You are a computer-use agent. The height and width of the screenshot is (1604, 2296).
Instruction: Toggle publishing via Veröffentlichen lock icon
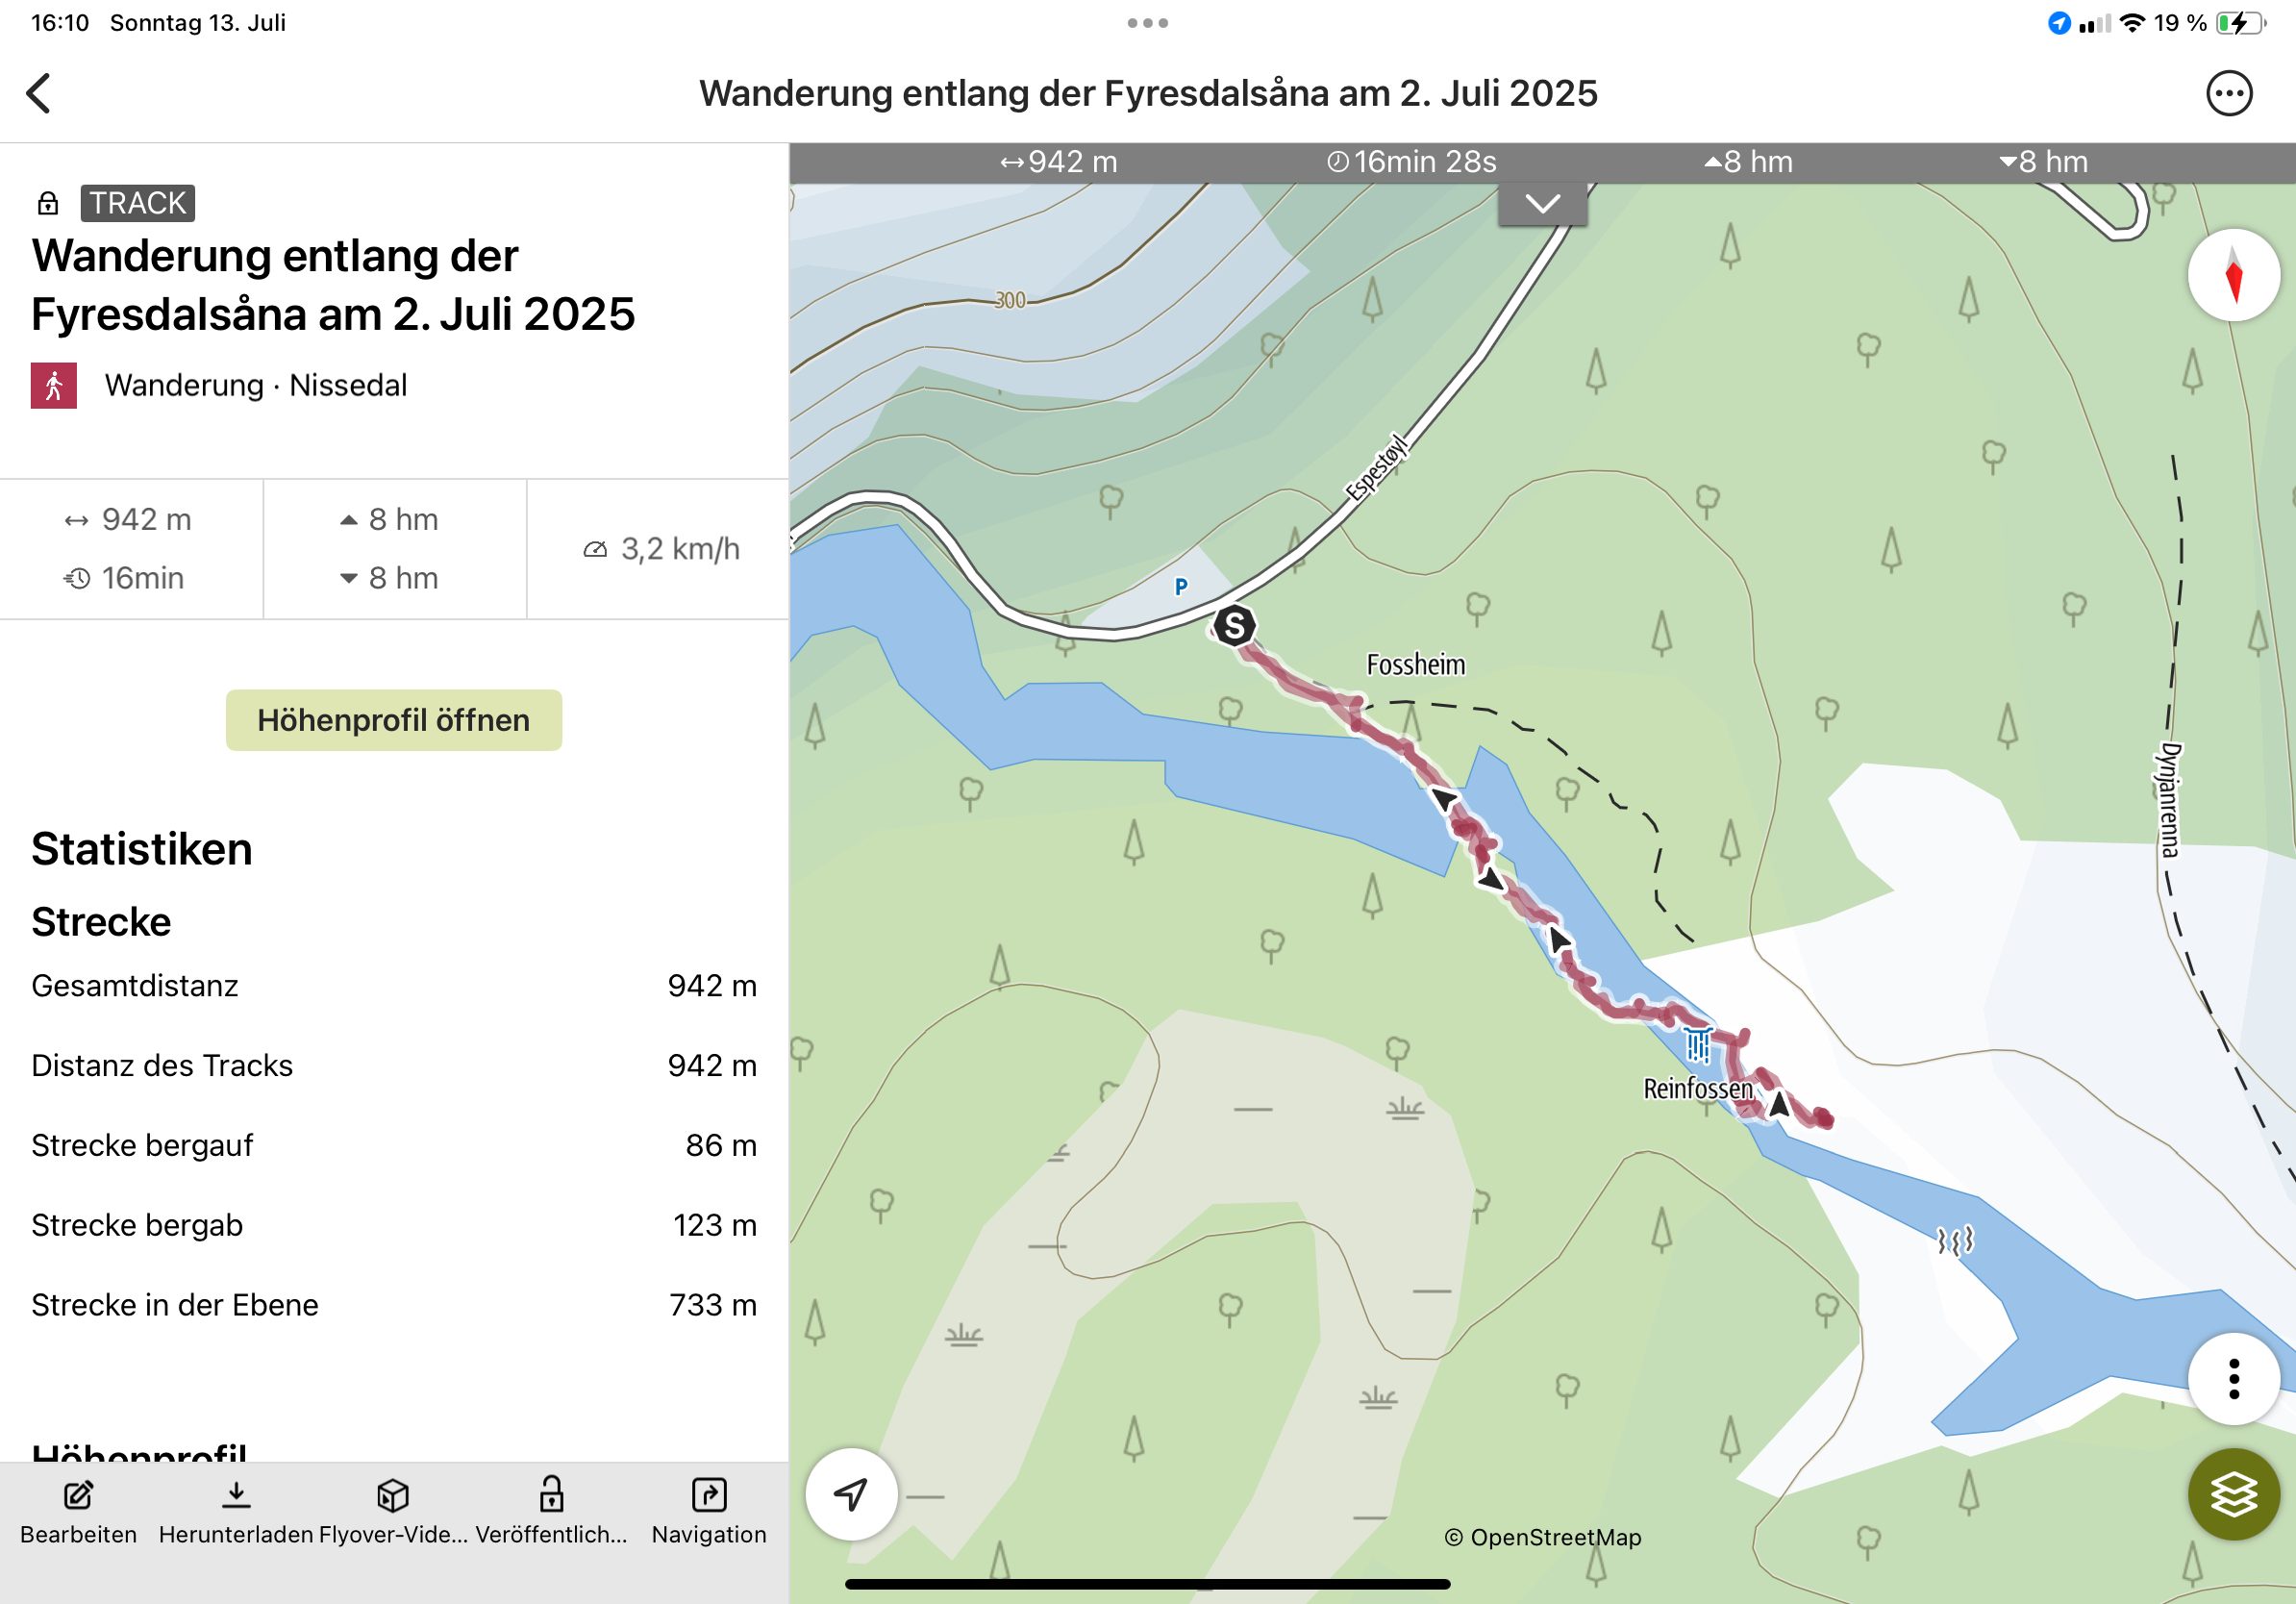[x=551, y=1494]
